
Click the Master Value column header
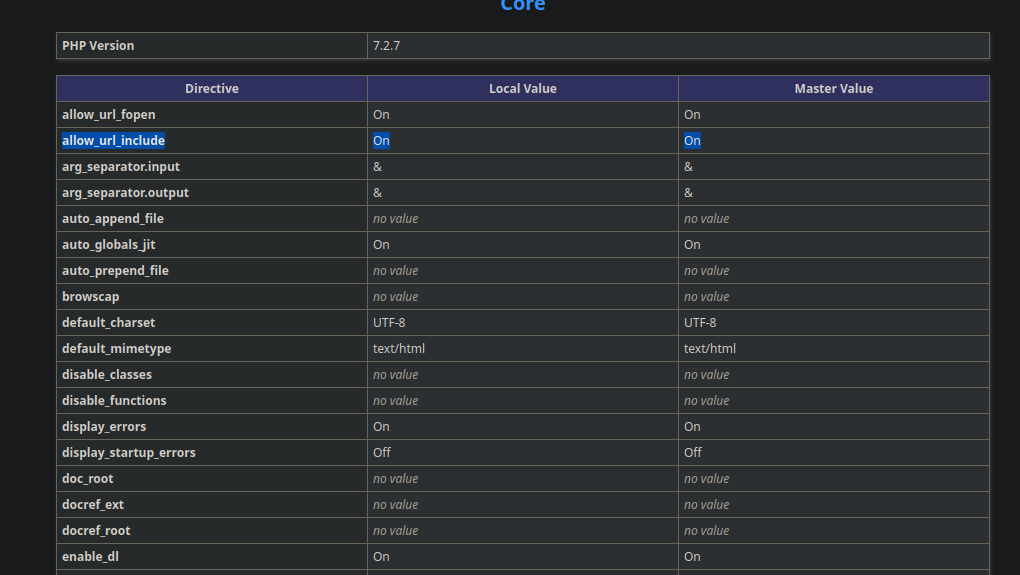tap(834, 88)
